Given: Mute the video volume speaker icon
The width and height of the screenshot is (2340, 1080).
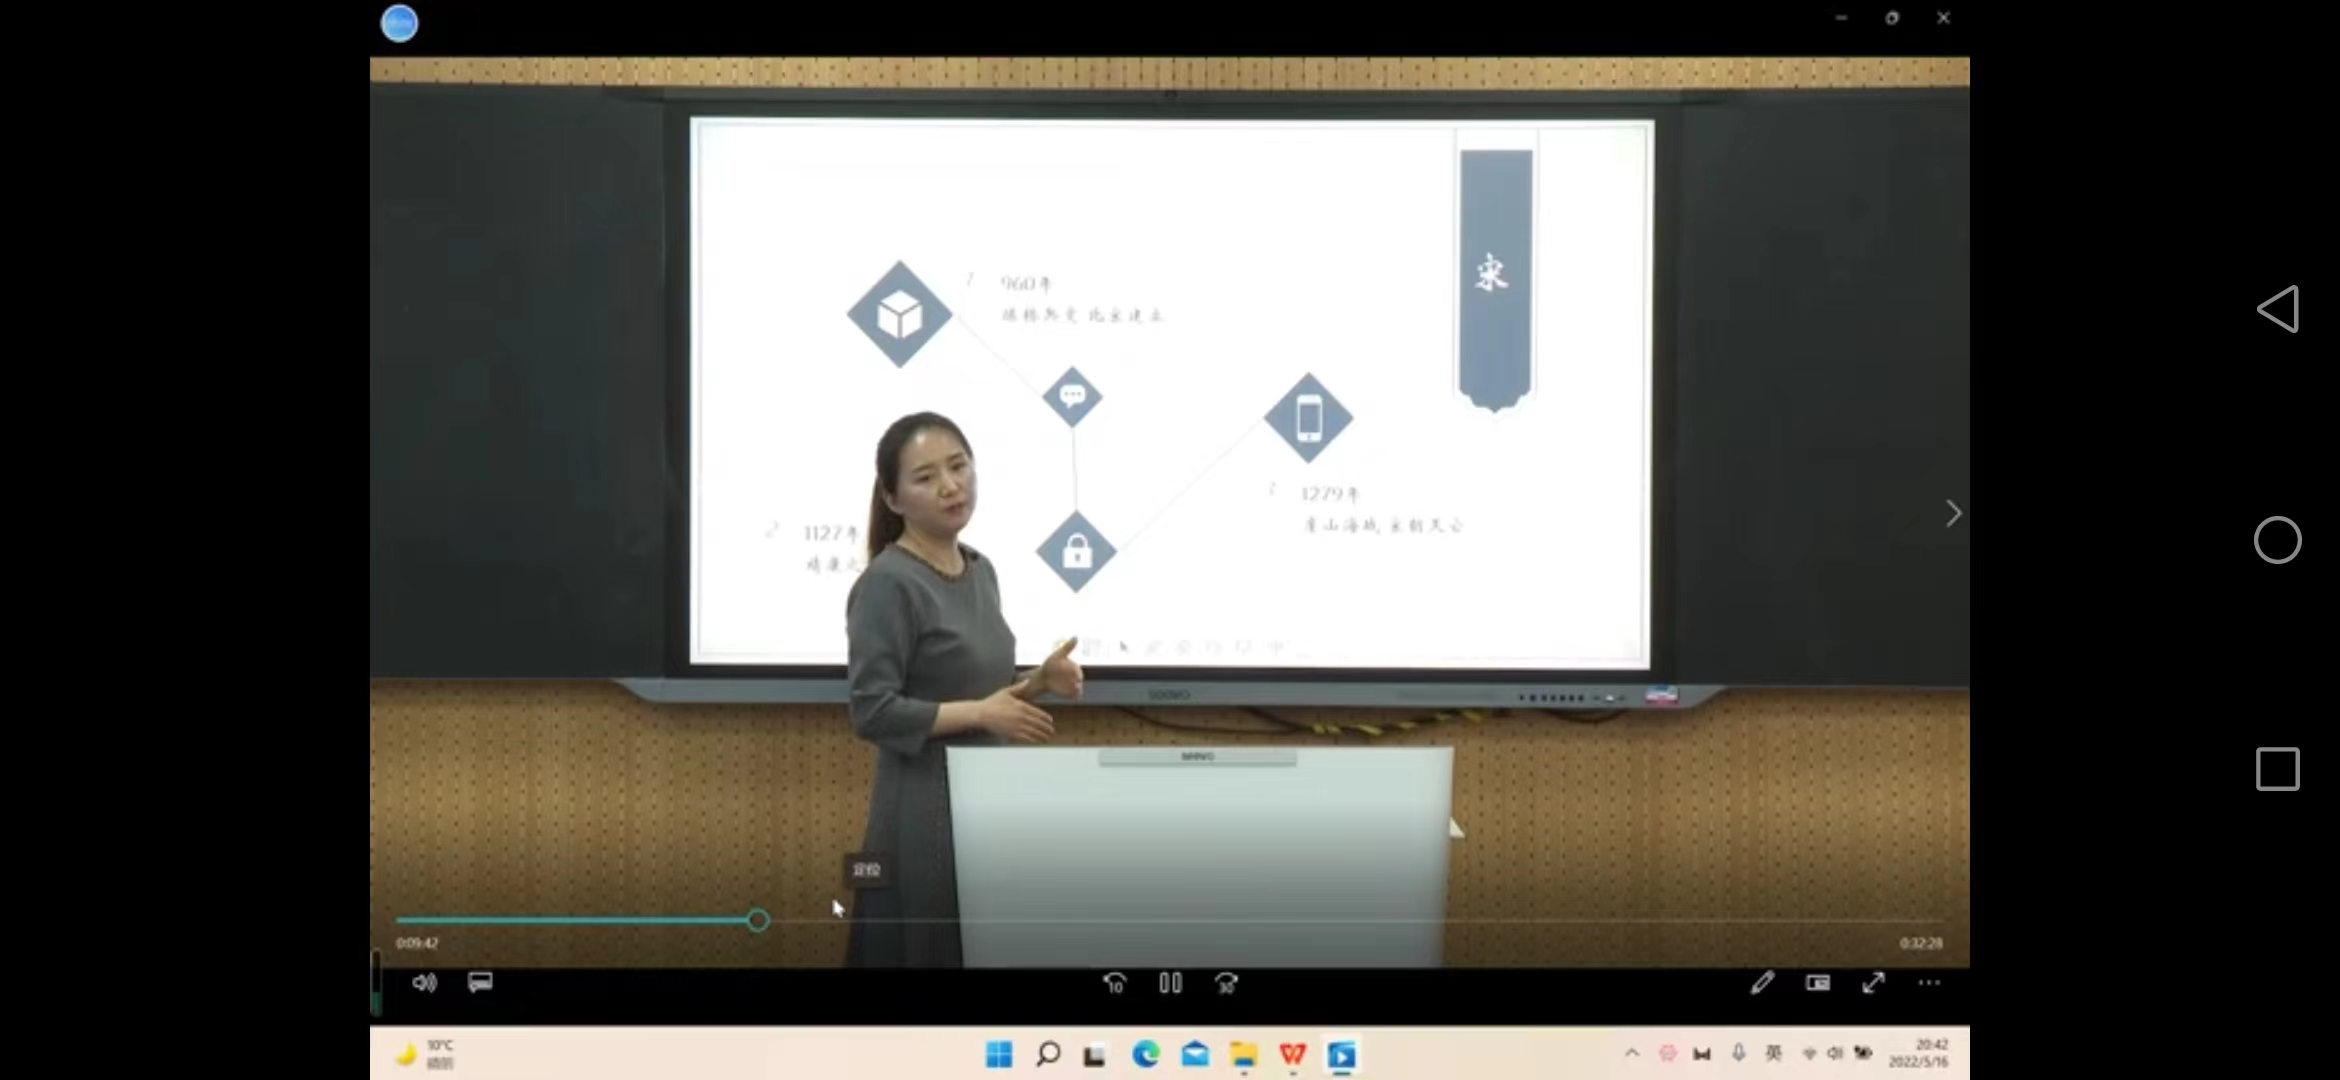Looking at the screenshot, I should coord(424,983).
